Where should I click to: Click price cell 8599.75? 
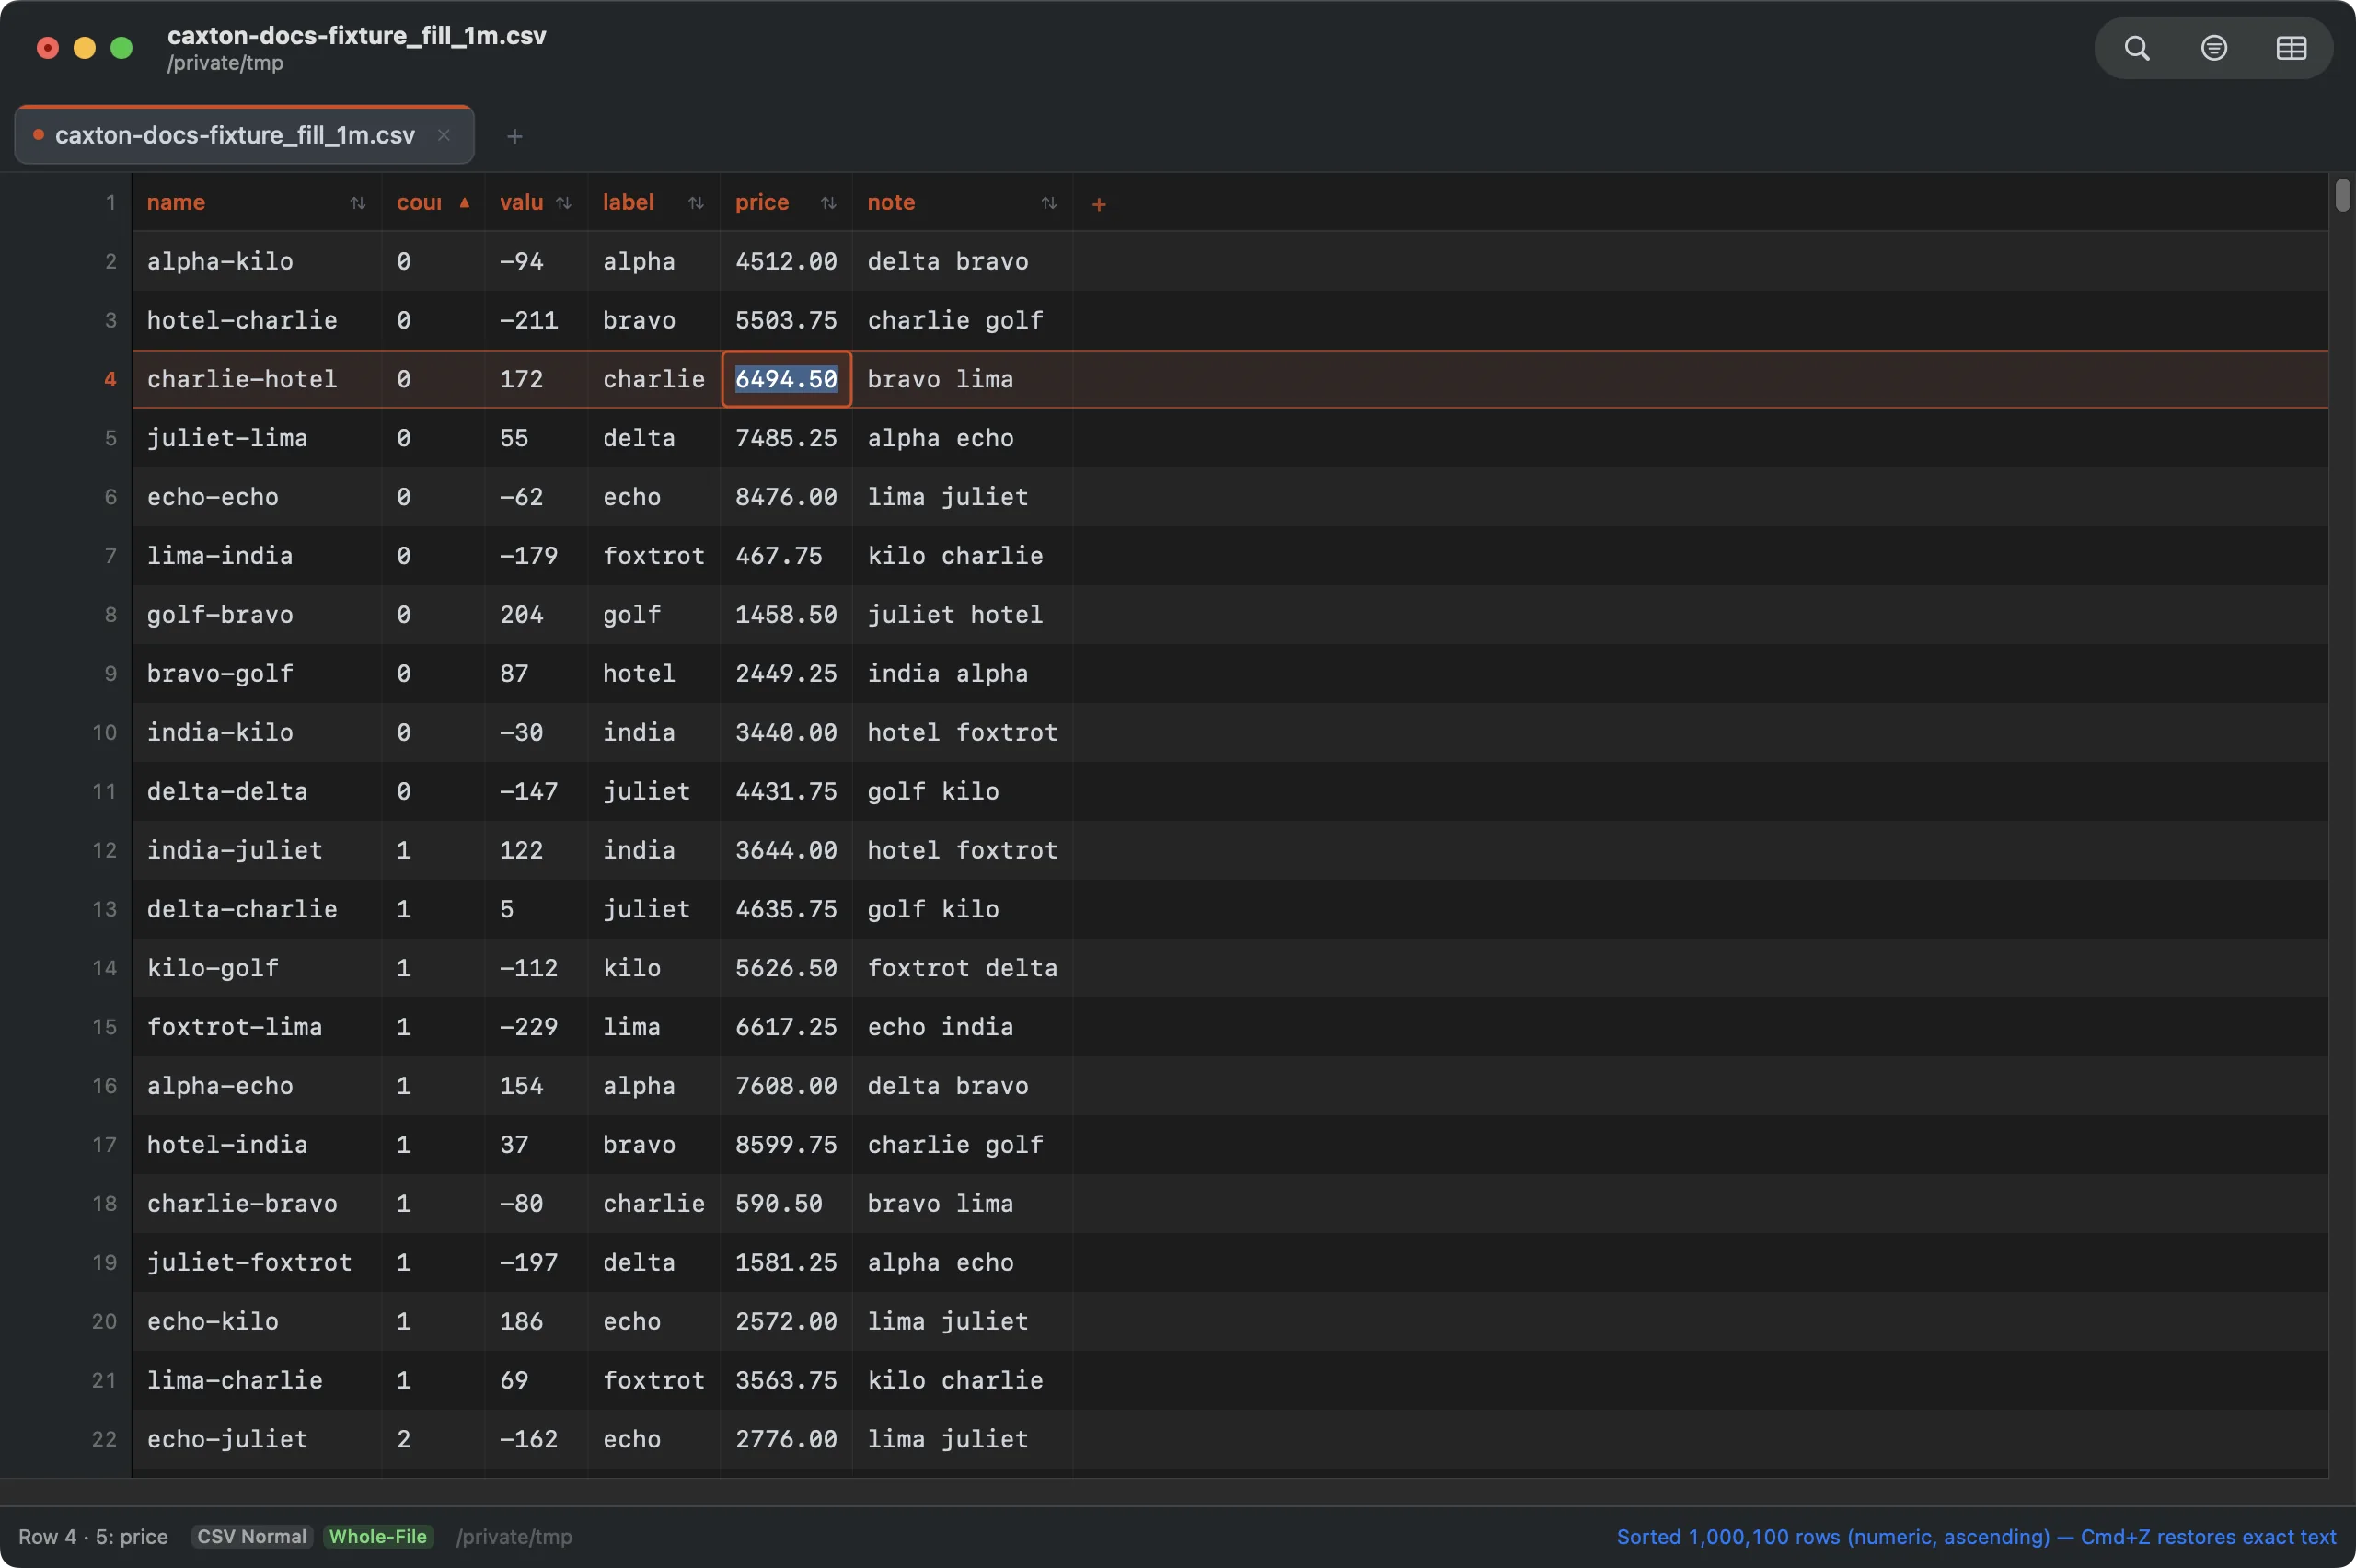click(x=786, y=1146)
